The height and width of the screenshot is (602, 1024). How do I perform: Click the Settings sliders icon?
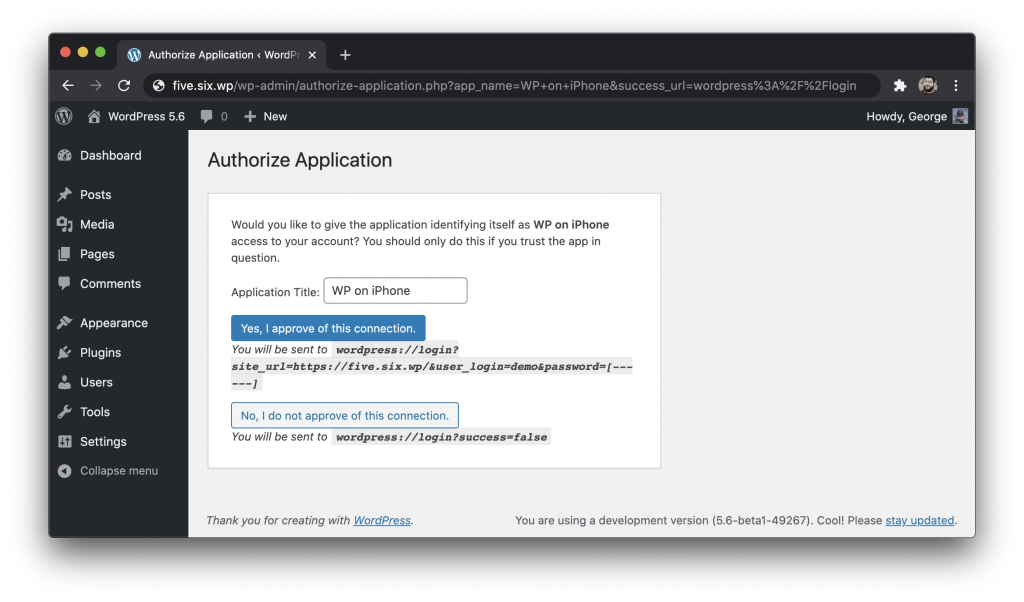(x=64, y=441)
